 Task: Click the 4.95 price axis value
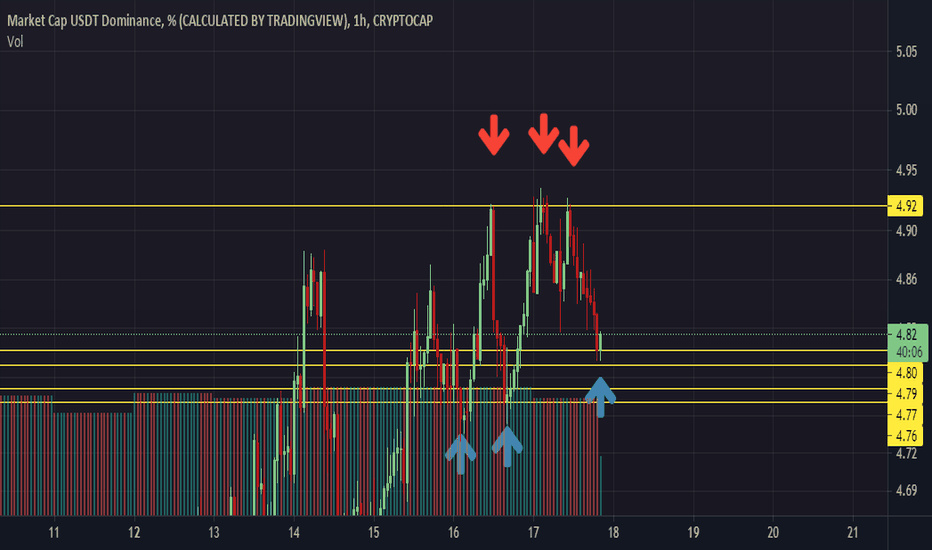pos(906,171)
